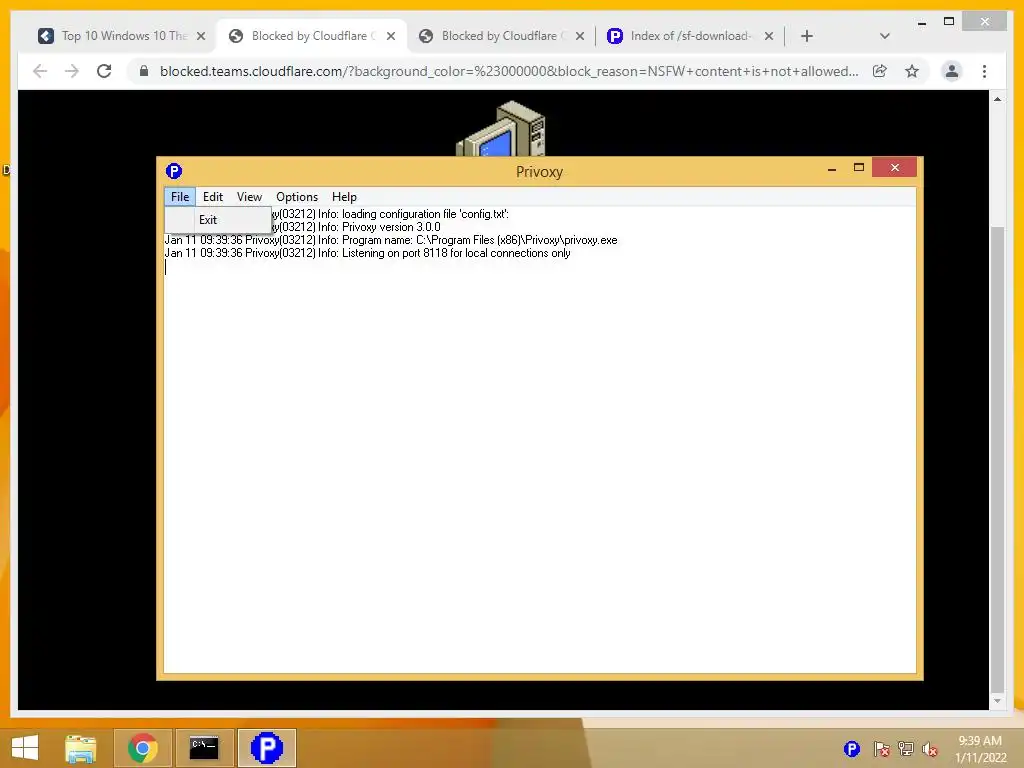Screen dimensions: 1024x768
Task: Open Command Prompt from taskbar
Action: click(204, 748)
